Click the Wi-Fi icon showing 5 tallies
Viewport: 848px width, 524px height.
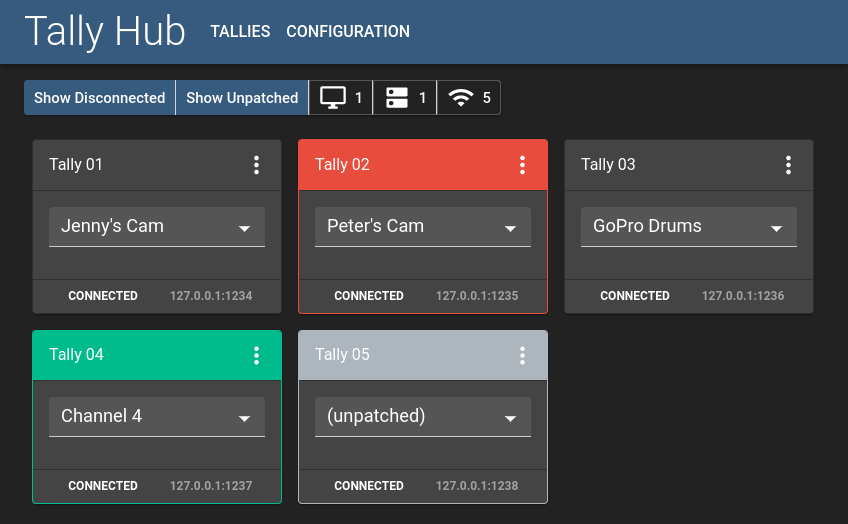click(460, 98)
